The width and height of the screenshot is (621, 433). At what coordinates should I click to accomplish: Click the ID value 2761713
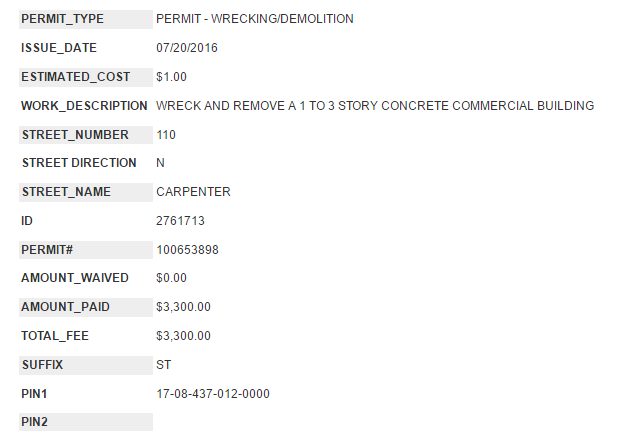(180, 221)
